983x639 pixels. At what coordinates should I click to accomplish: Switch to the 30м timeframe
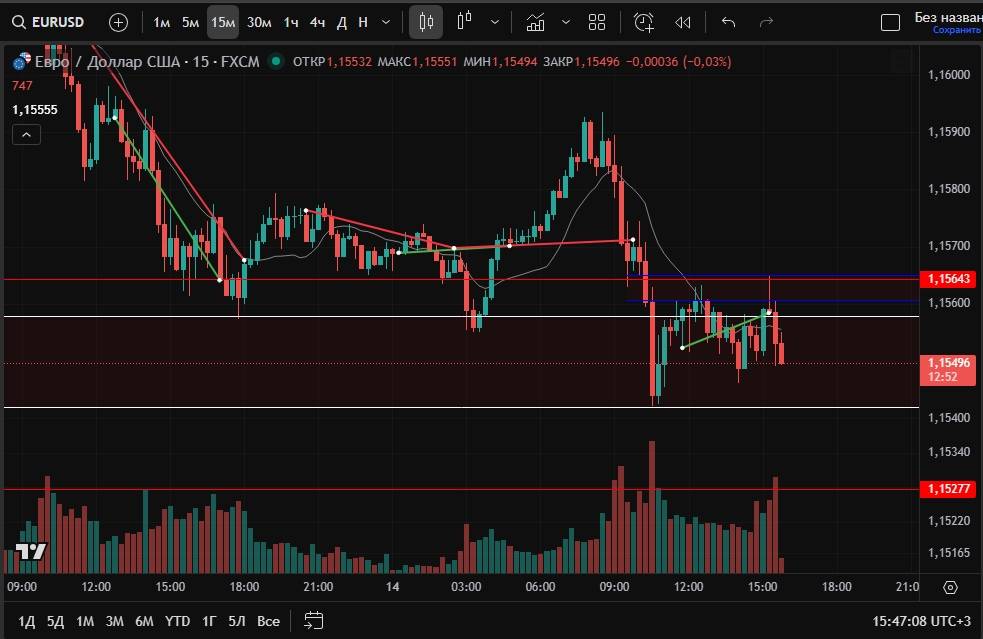(258, 22)
